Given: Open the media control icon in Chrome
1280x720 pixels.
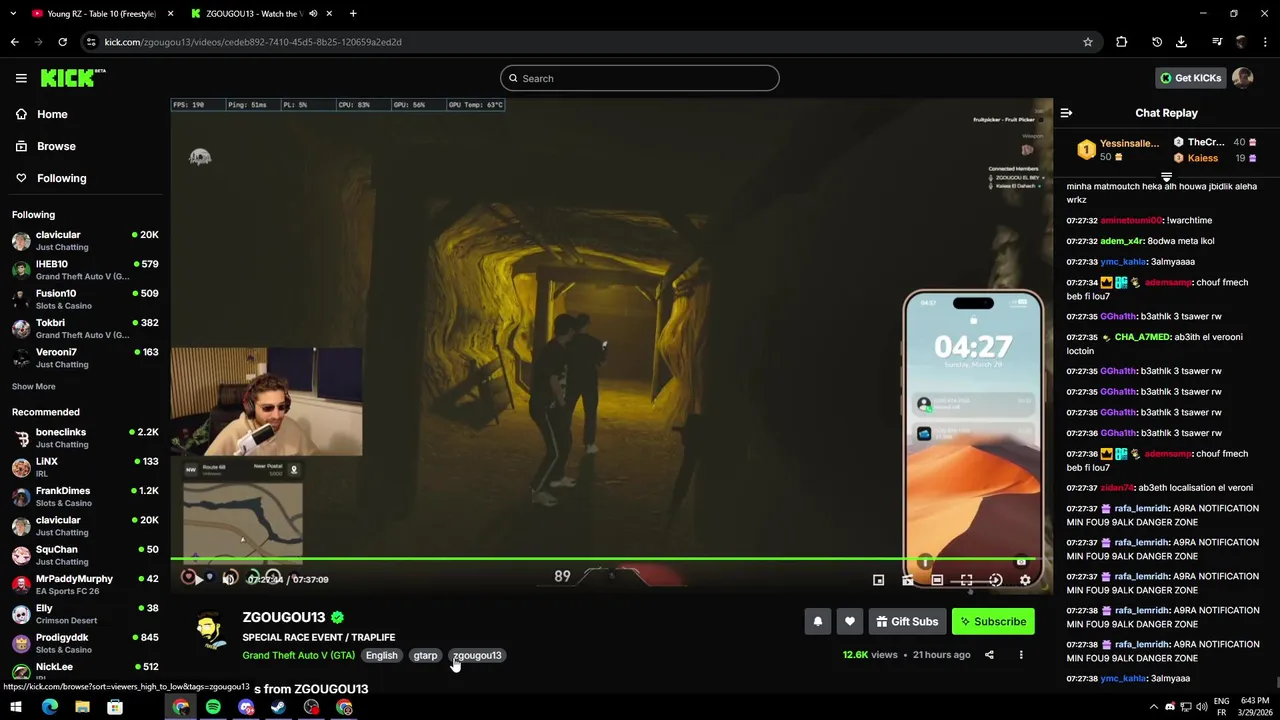Looking at the screenshot, I should point(1217,42).
